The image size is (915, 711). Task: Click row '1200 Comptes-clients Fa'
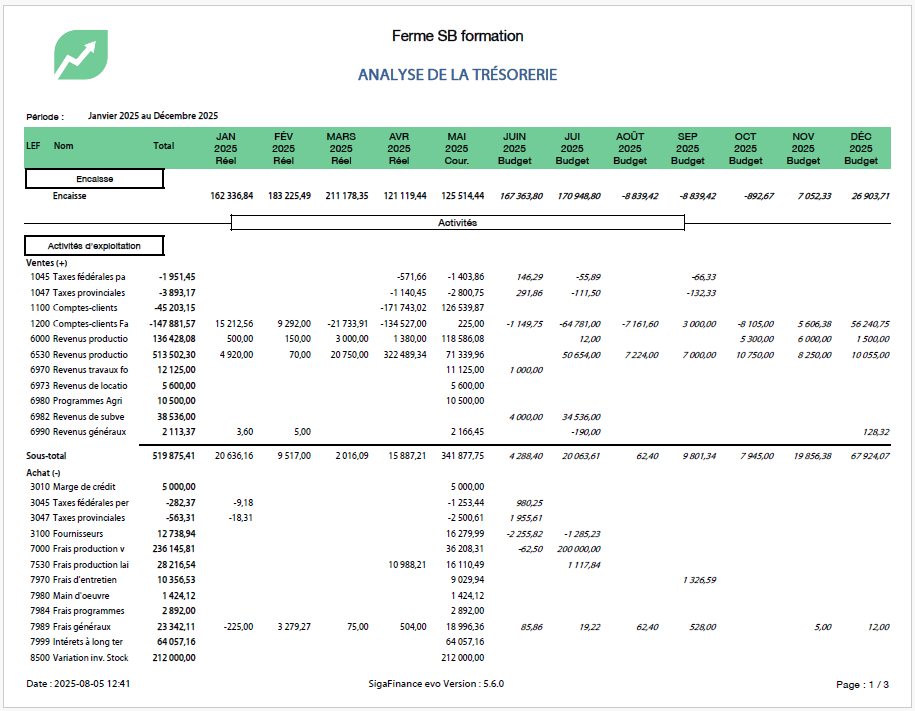pyautogui.click(x=458, y=323)
